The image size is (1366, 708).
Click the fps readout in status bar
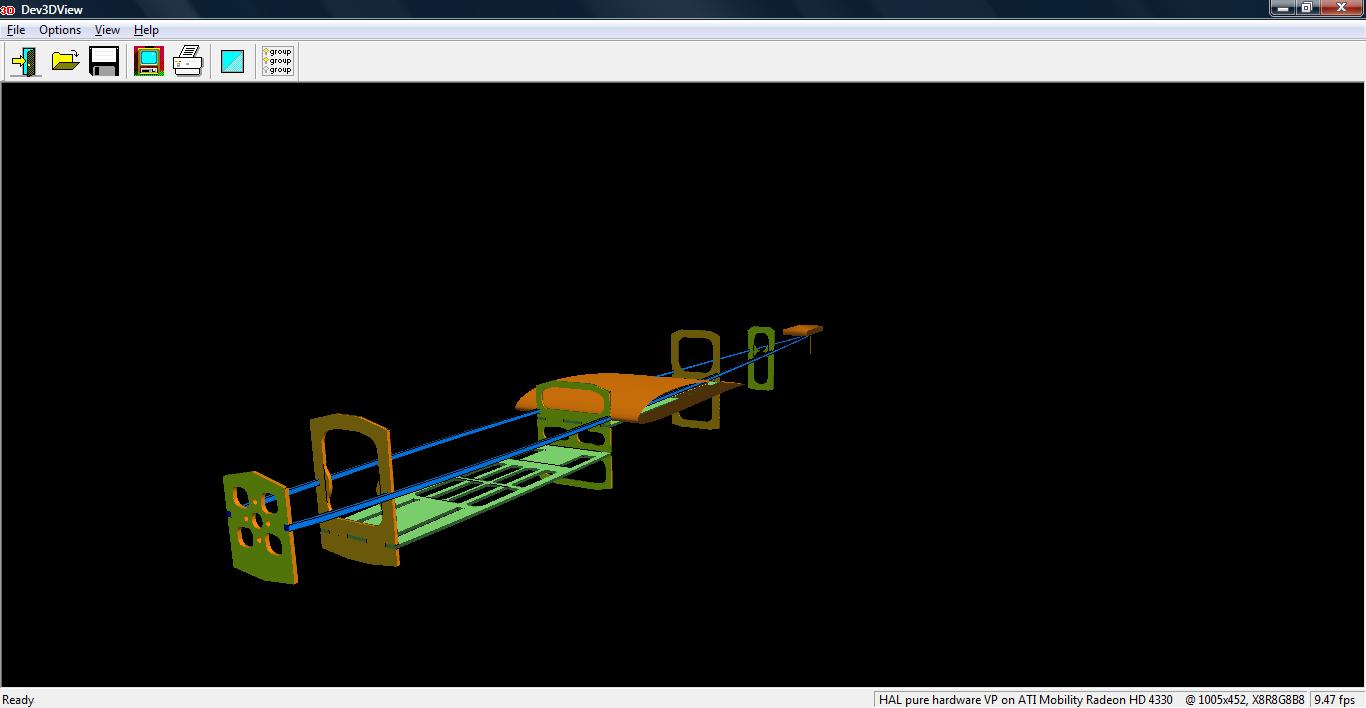click(1337, 699)
